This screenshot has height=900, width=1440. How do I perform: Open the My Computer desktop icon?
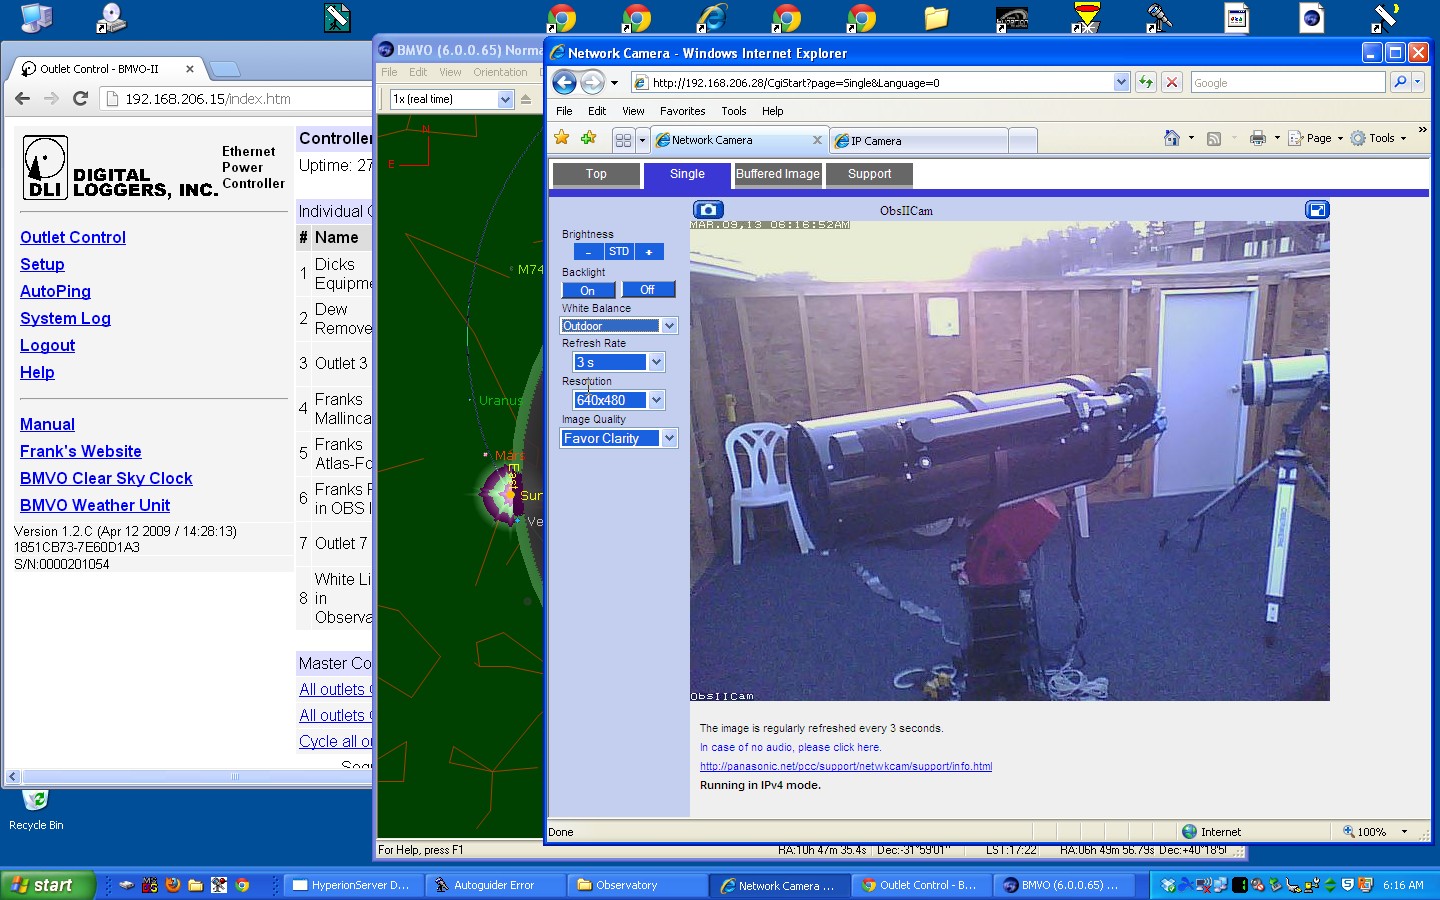(37, 17)
